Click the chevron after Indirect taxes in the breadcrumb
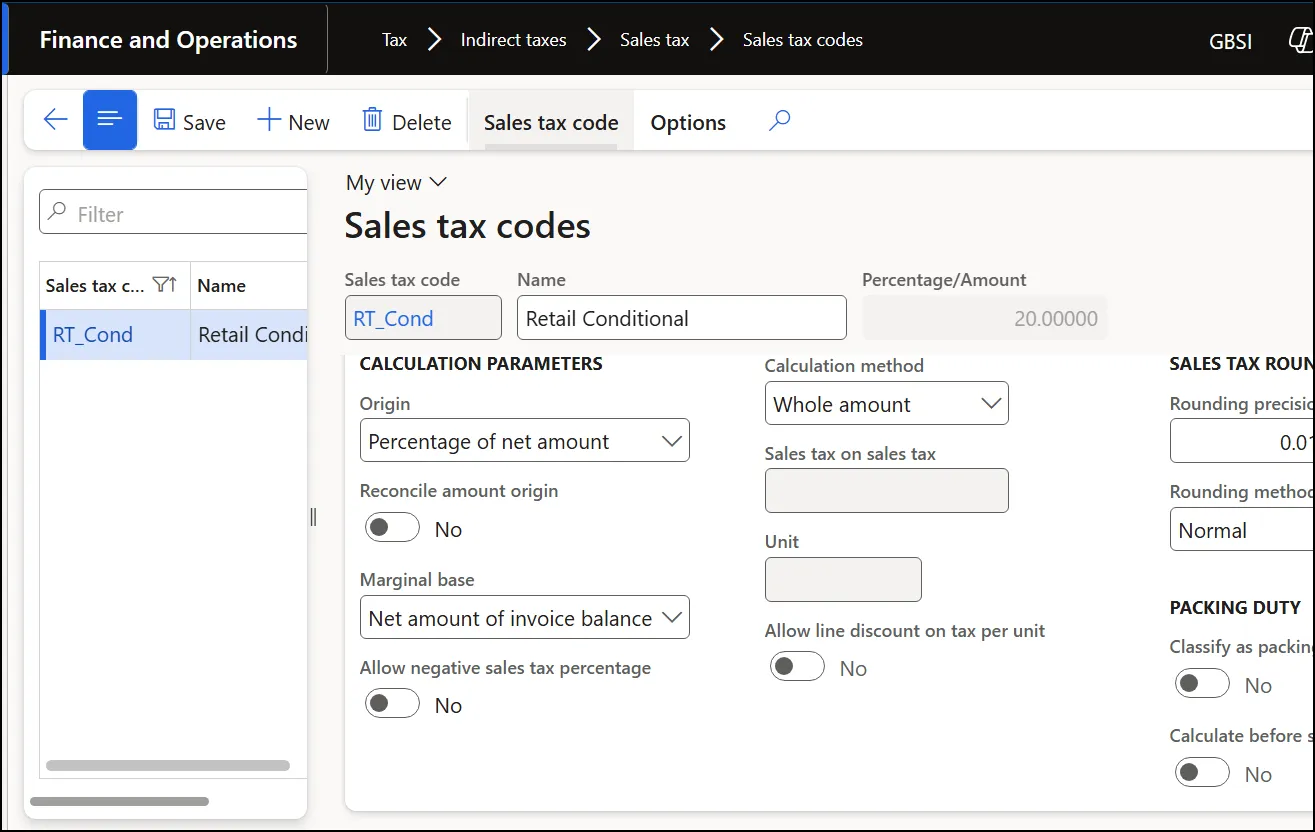The height and width of the screenshot is (832, 1315). [x=594, y=40]
